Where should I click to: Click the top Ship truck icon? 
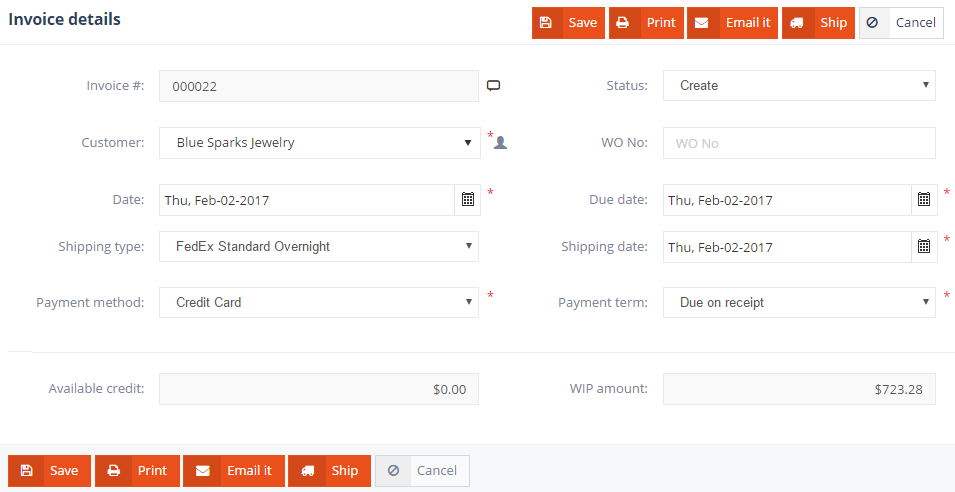click(x=797, y=23)
